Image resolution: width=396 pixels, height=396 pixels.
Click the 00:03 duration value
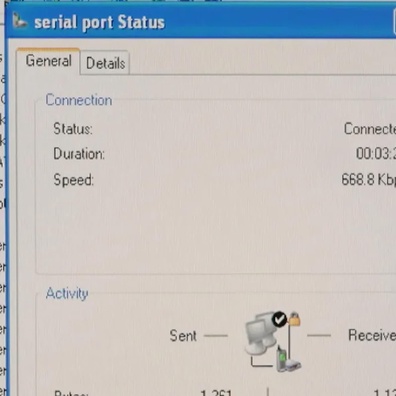click(x=376, y=154)
